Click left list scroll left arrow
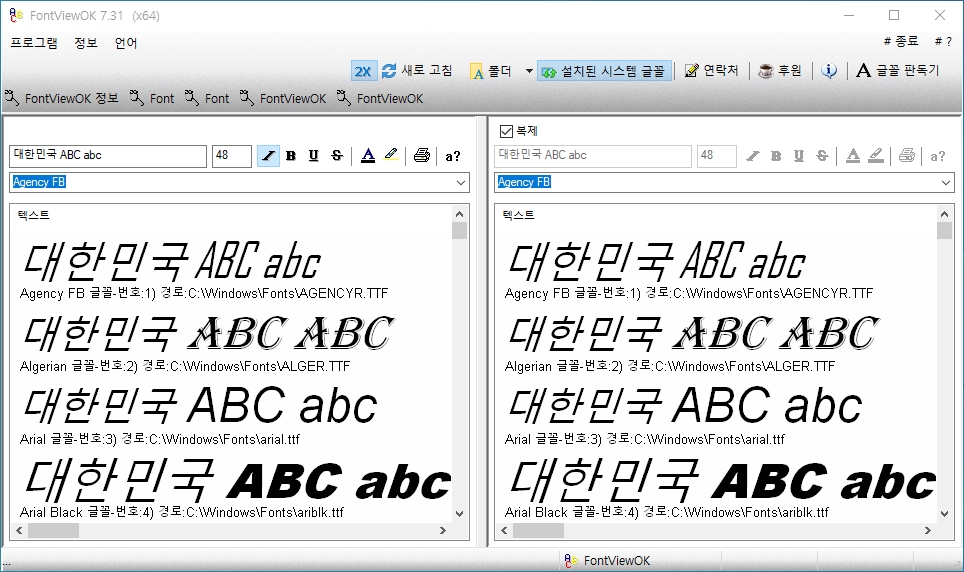This screenshot has width=964, height=572. click(19, 530)
